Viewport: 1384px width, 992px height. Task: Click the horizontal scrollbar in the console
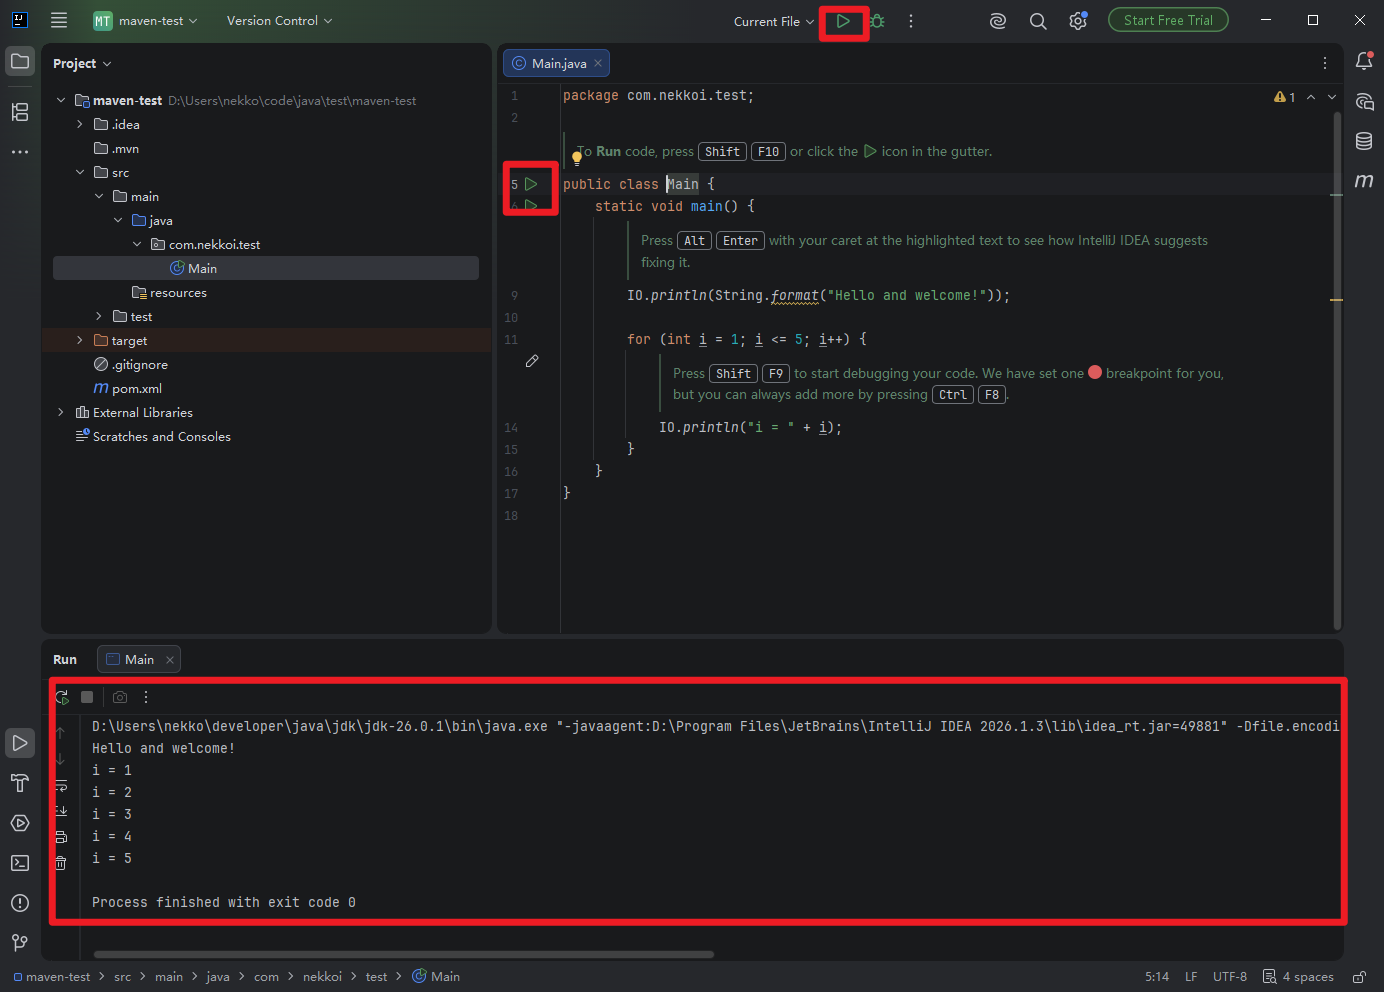[404, 954]
